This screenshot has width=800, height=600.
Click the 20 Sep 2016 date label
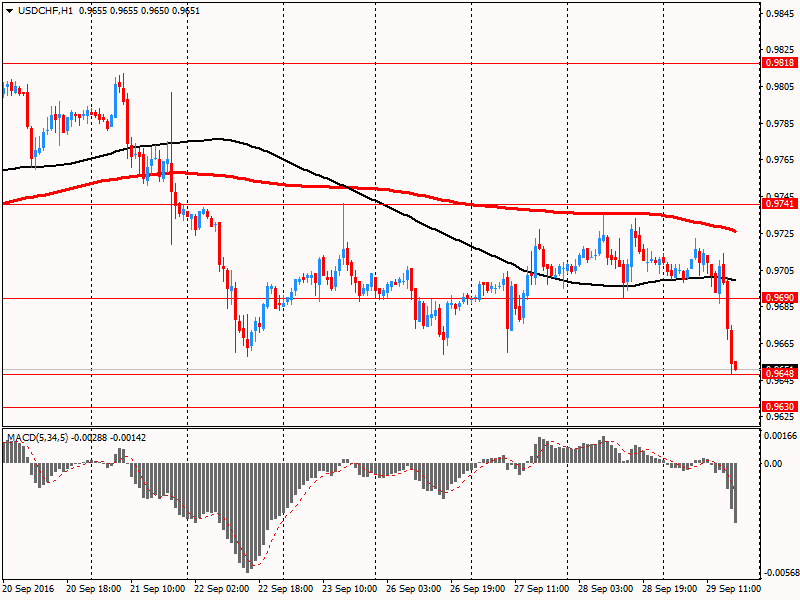[x=29, y=591]
